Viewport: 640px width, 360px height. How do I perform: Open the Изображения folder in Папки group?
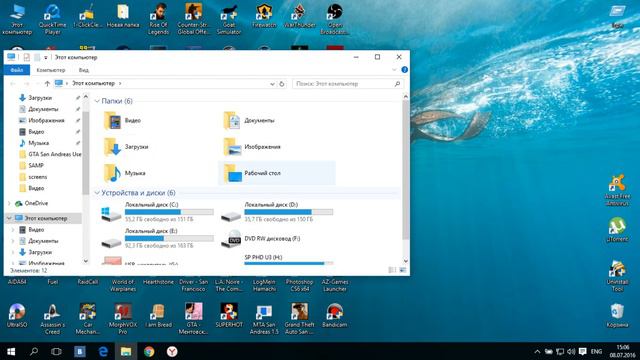pyautogui.click(x=252, y=147)
